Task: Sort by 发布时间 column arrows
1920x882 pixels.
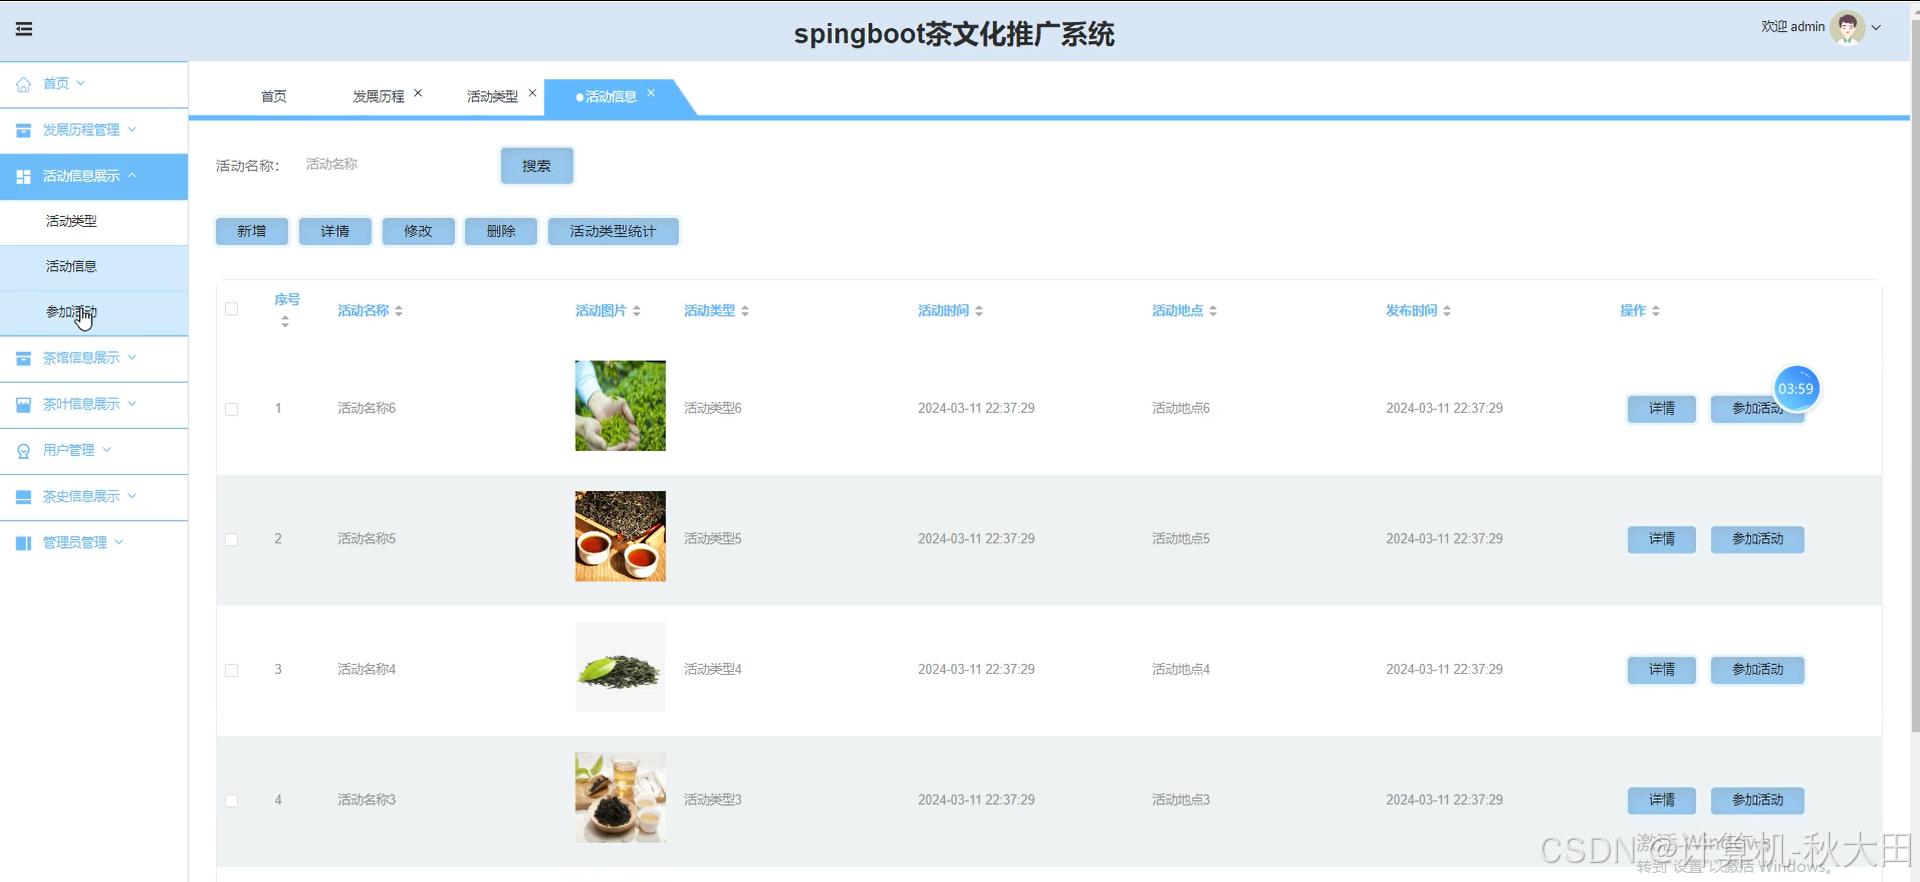Action: pos(1447,311)
